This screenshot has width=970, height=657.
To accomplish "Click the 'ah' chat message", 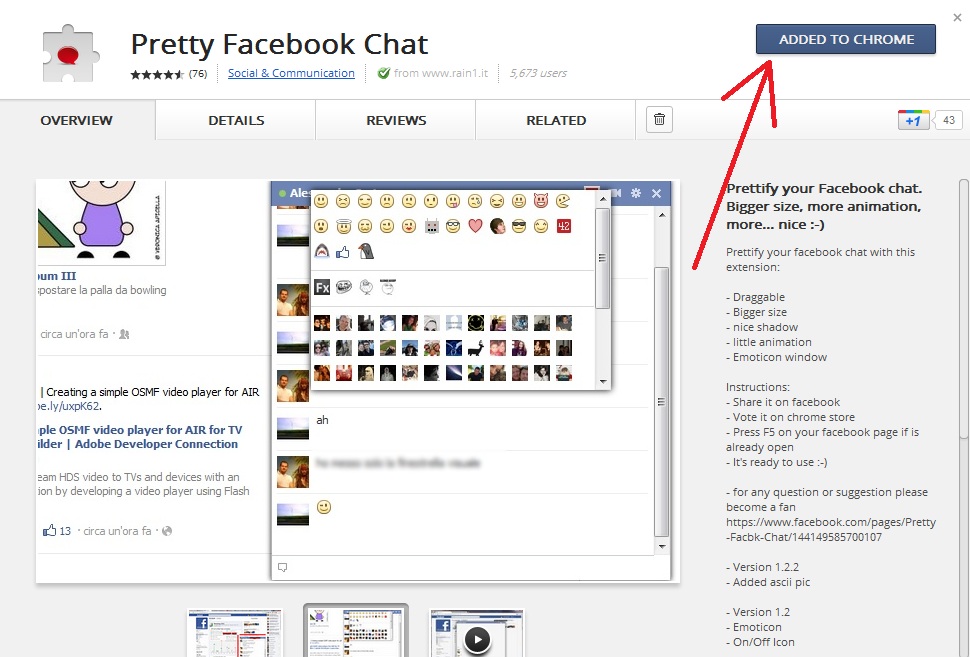I will [x=322, y=420].
